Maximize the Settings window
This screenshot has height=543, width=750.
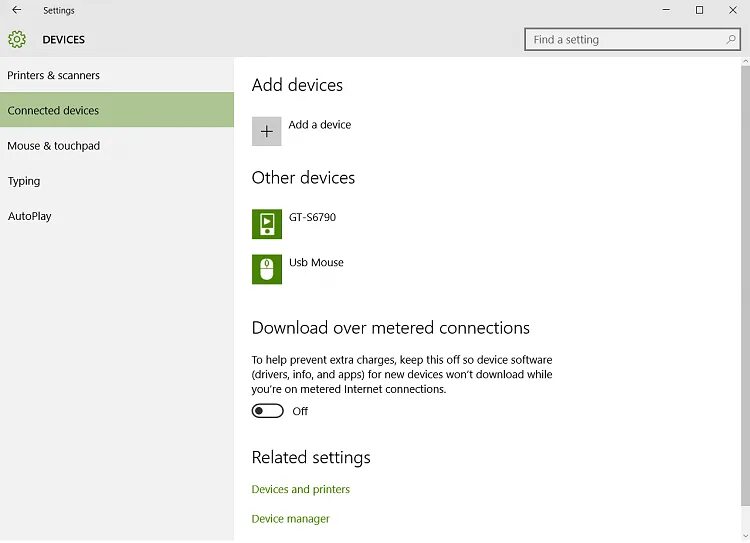(699, 10)
